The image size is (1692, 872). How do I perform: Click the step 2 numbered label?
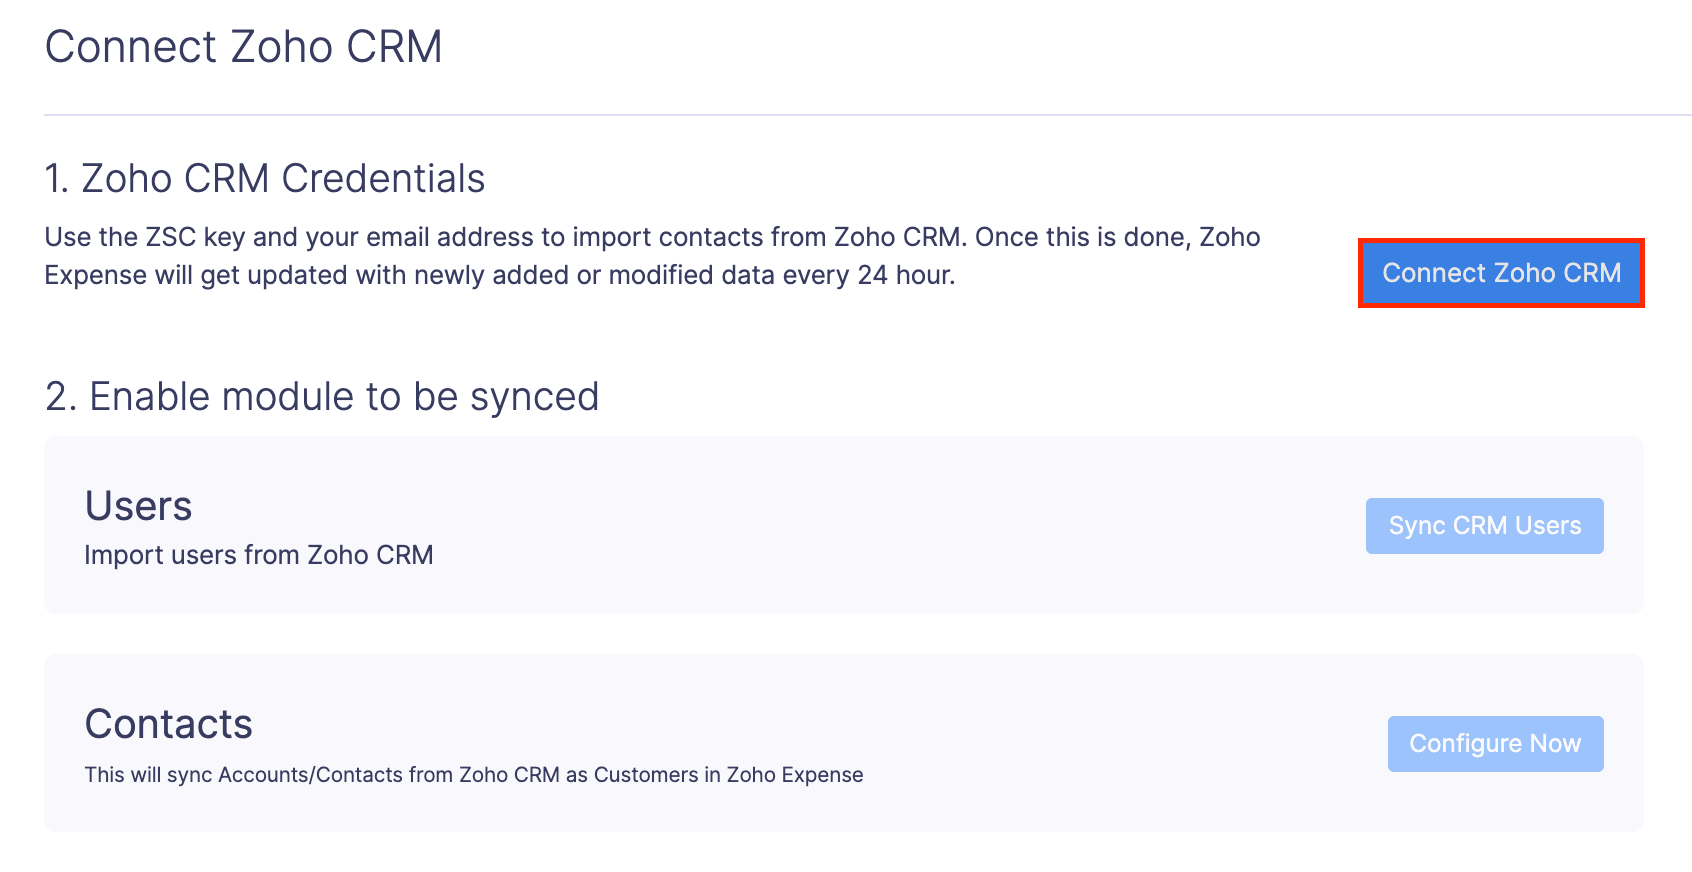58,396
